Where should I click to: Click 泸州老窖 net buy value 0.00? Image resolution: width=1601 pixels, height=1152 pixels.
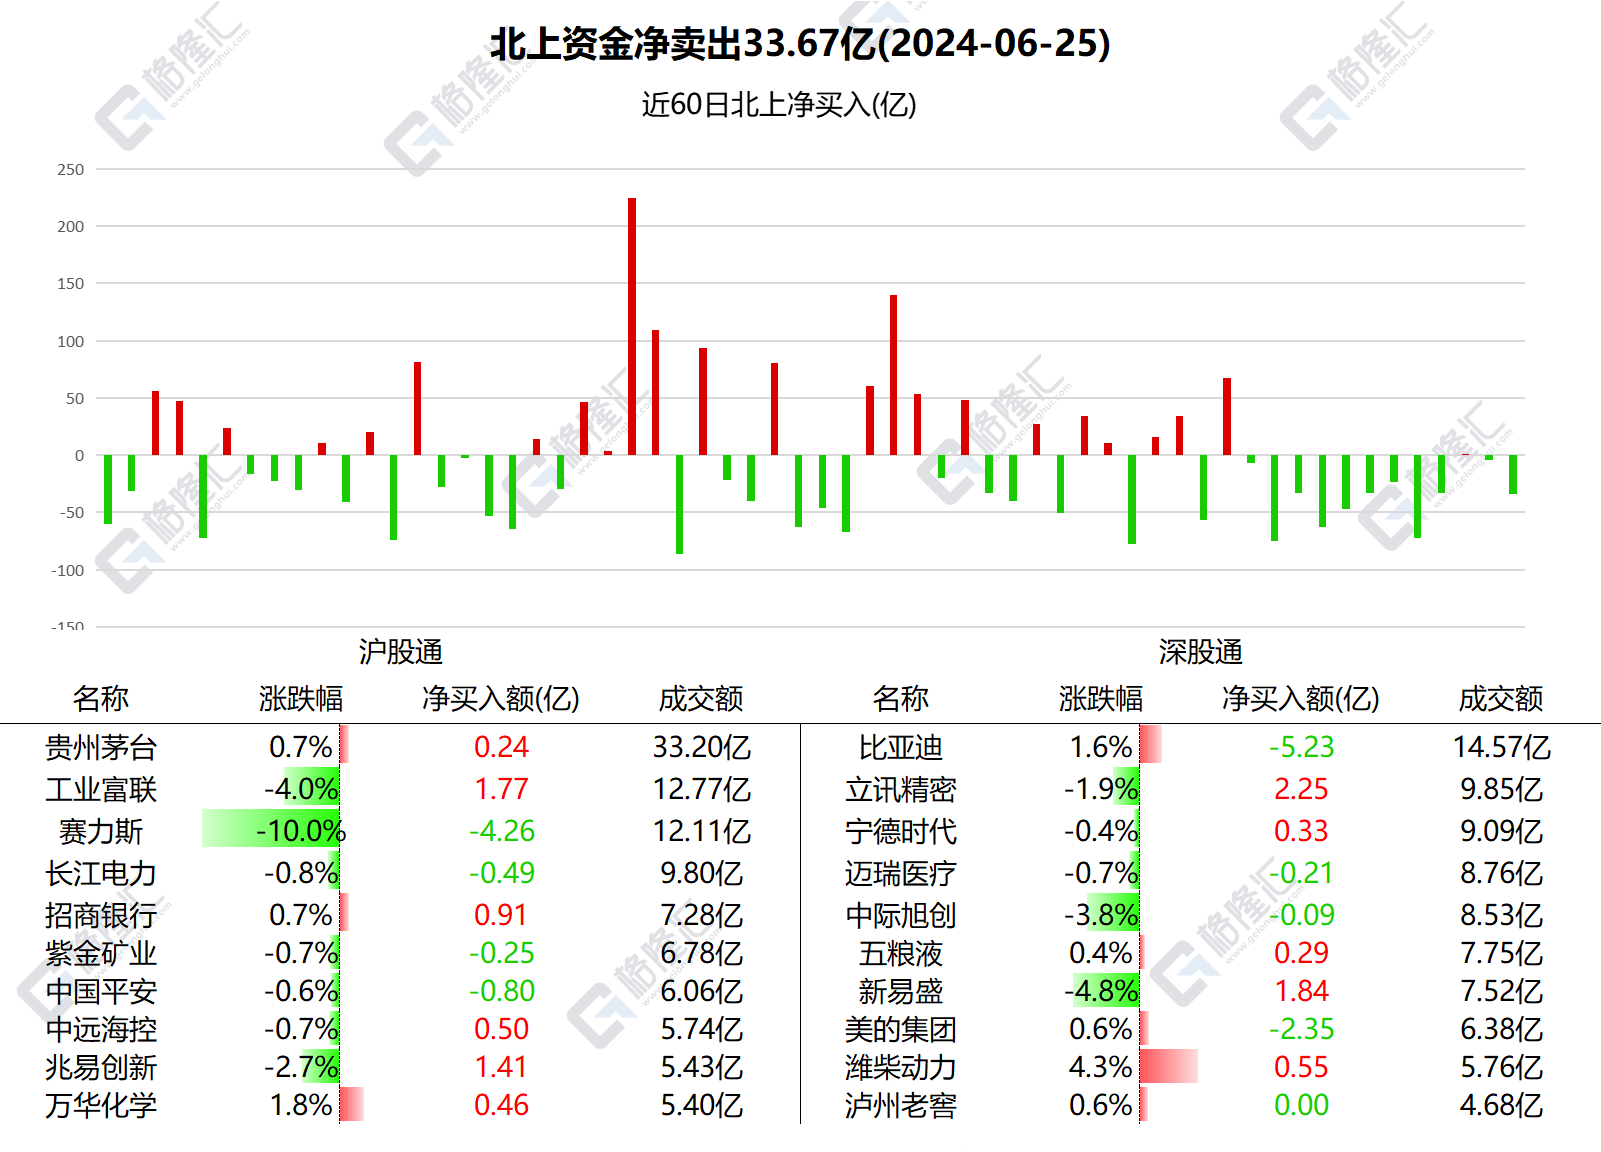pos(1301,1105)
